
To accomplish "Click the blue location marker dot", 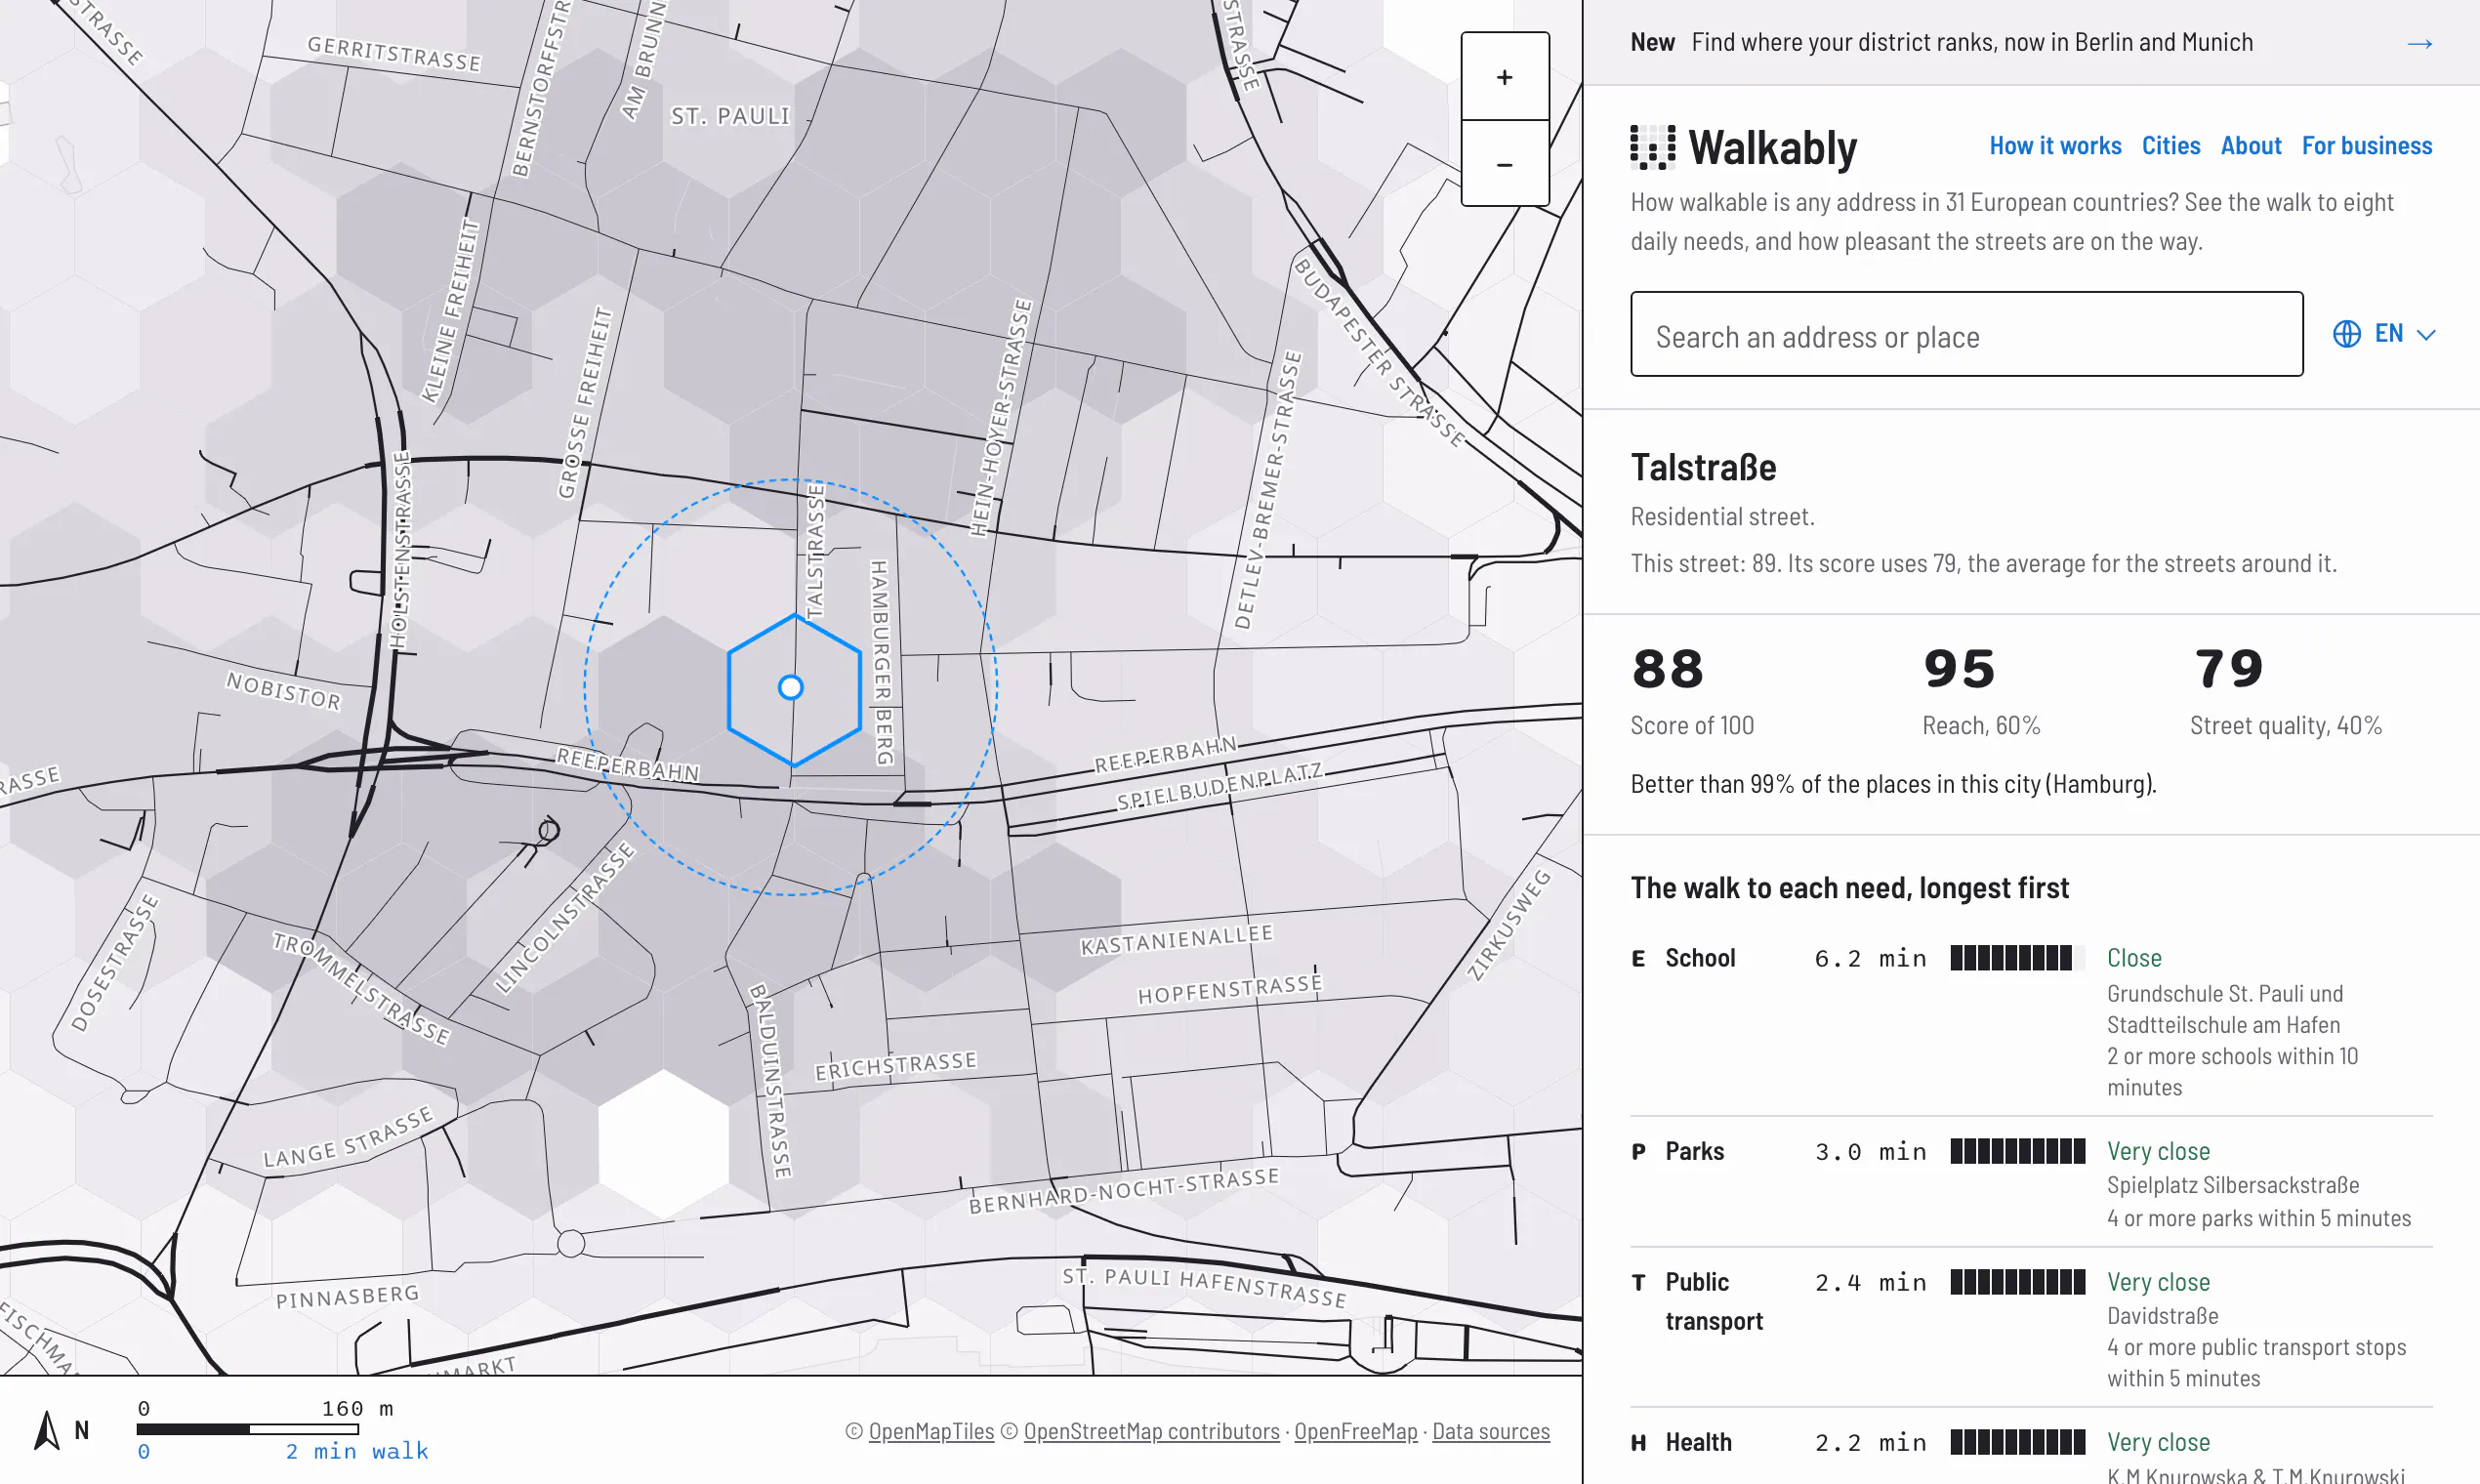I will point(790,688).
